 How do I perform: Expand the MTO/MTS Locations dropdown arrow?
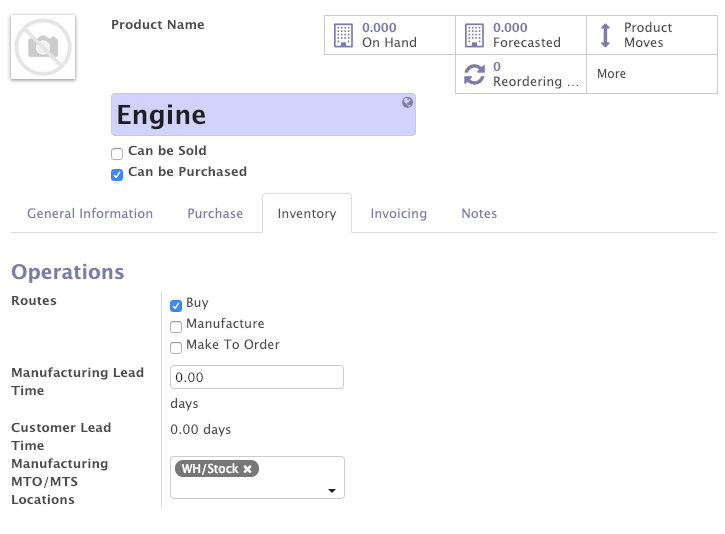coord(332,491)
